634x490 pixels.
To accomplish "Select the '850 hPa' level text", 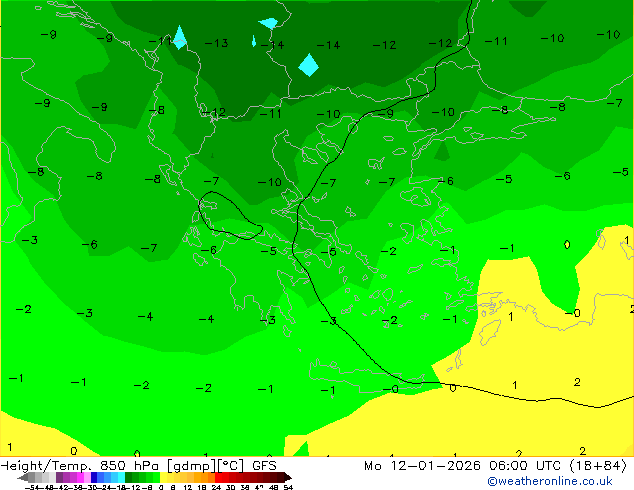I will (129, 466).
